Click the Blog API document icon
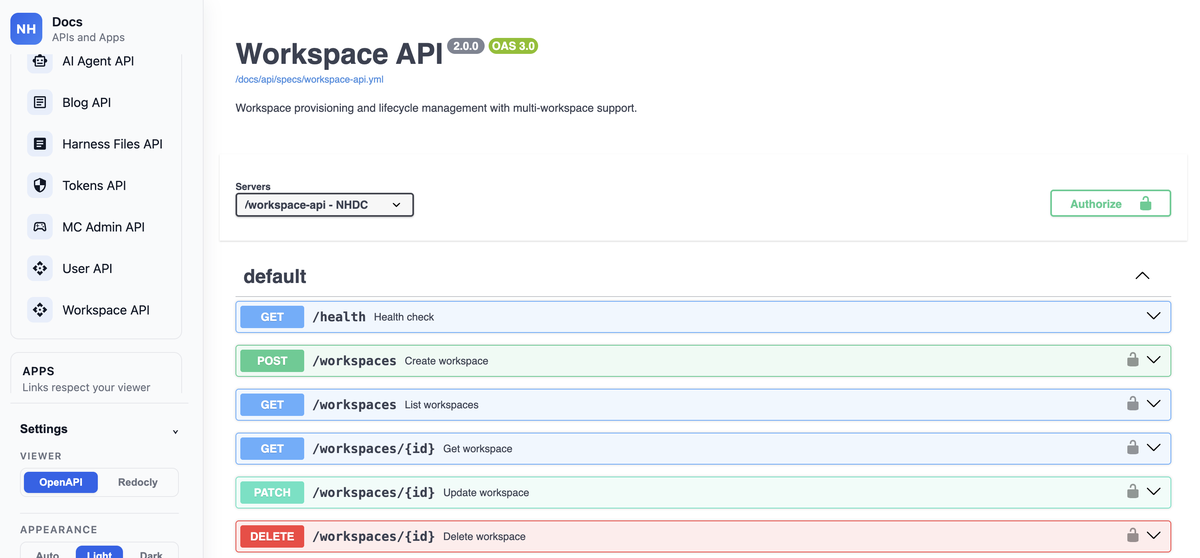The height and width of the screenshot is (558, 1200). coord(40,102)
